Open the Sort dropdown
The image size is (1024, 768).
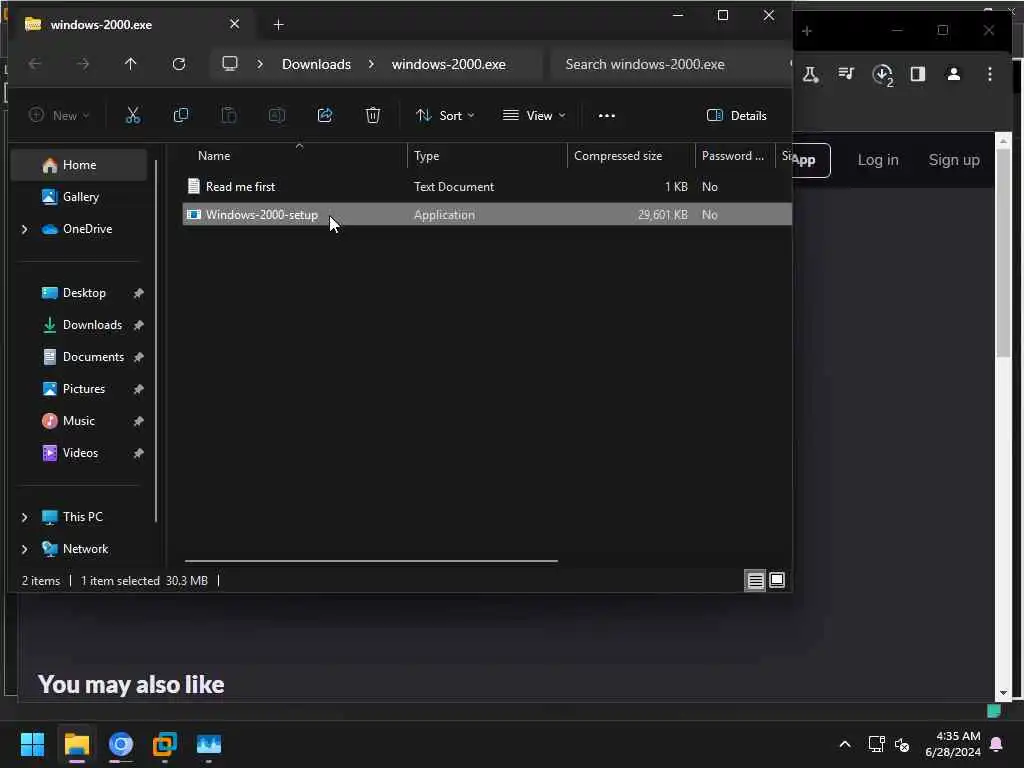coord(445,116)
